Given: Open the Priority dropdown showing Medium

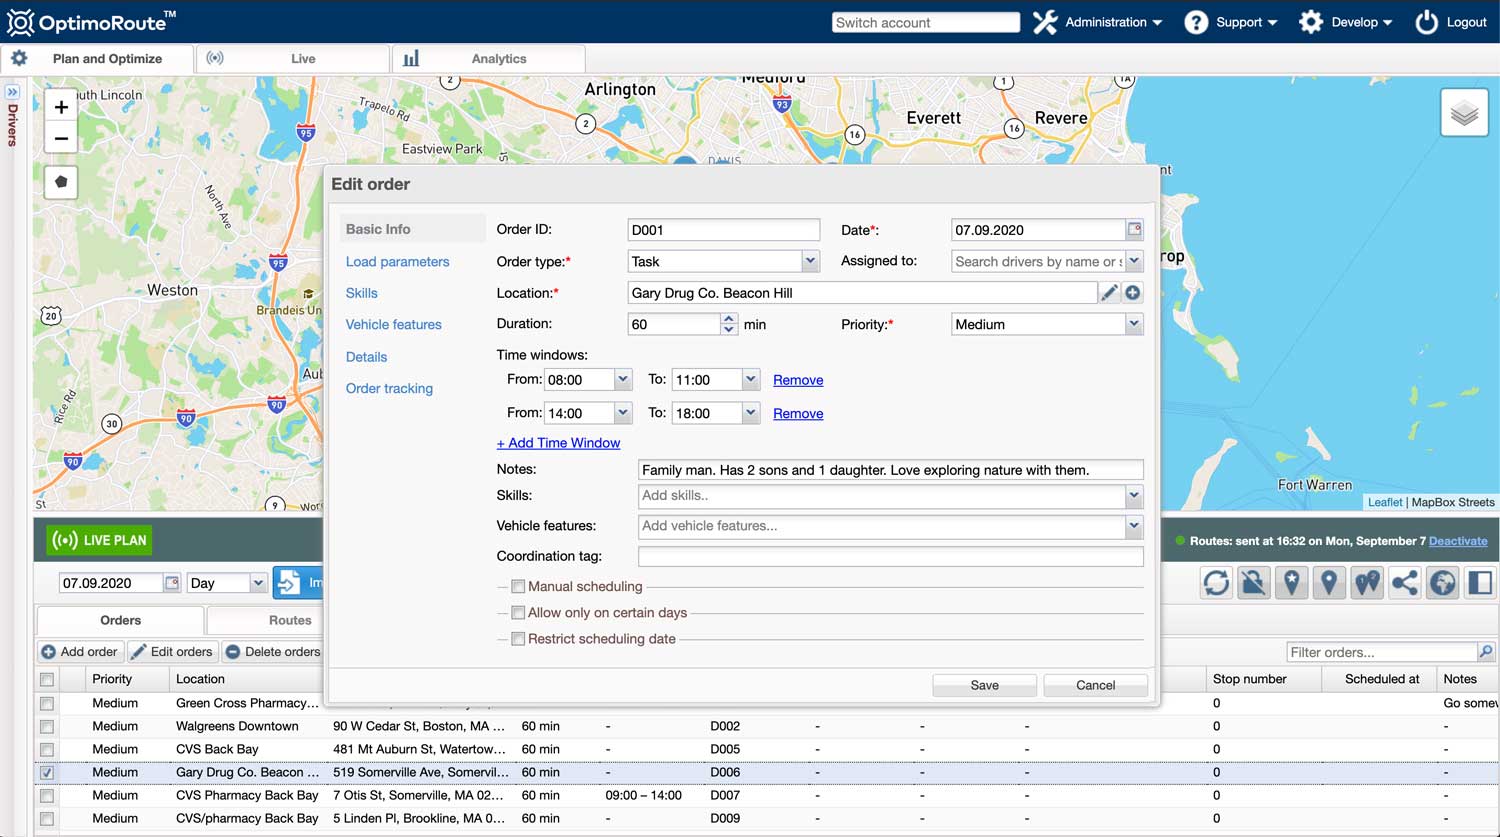Looking at the screenshot, I should pyautogui.click(x=1133, y=323).
